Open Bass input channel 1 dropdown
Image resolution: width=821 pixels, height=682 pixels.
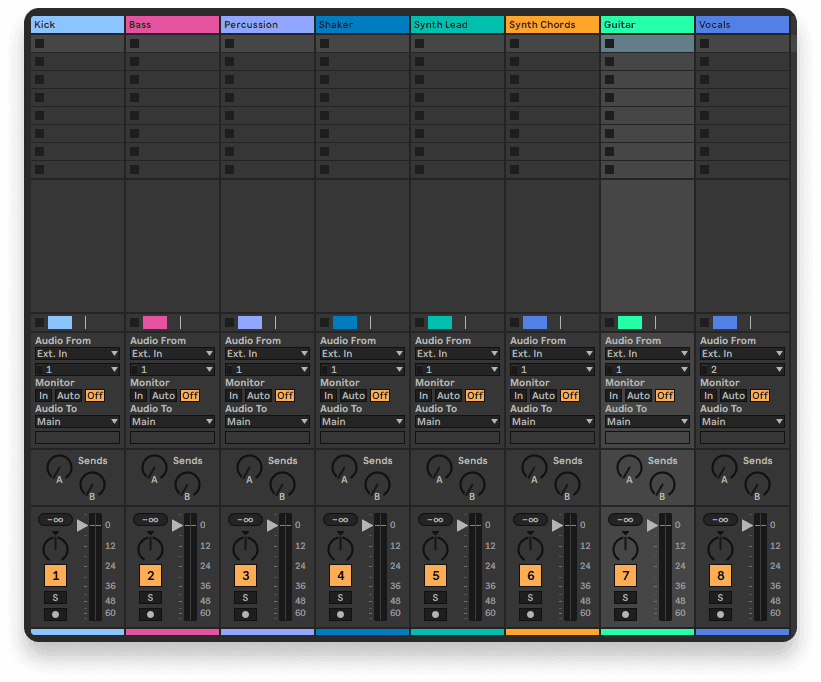[172, 370]
